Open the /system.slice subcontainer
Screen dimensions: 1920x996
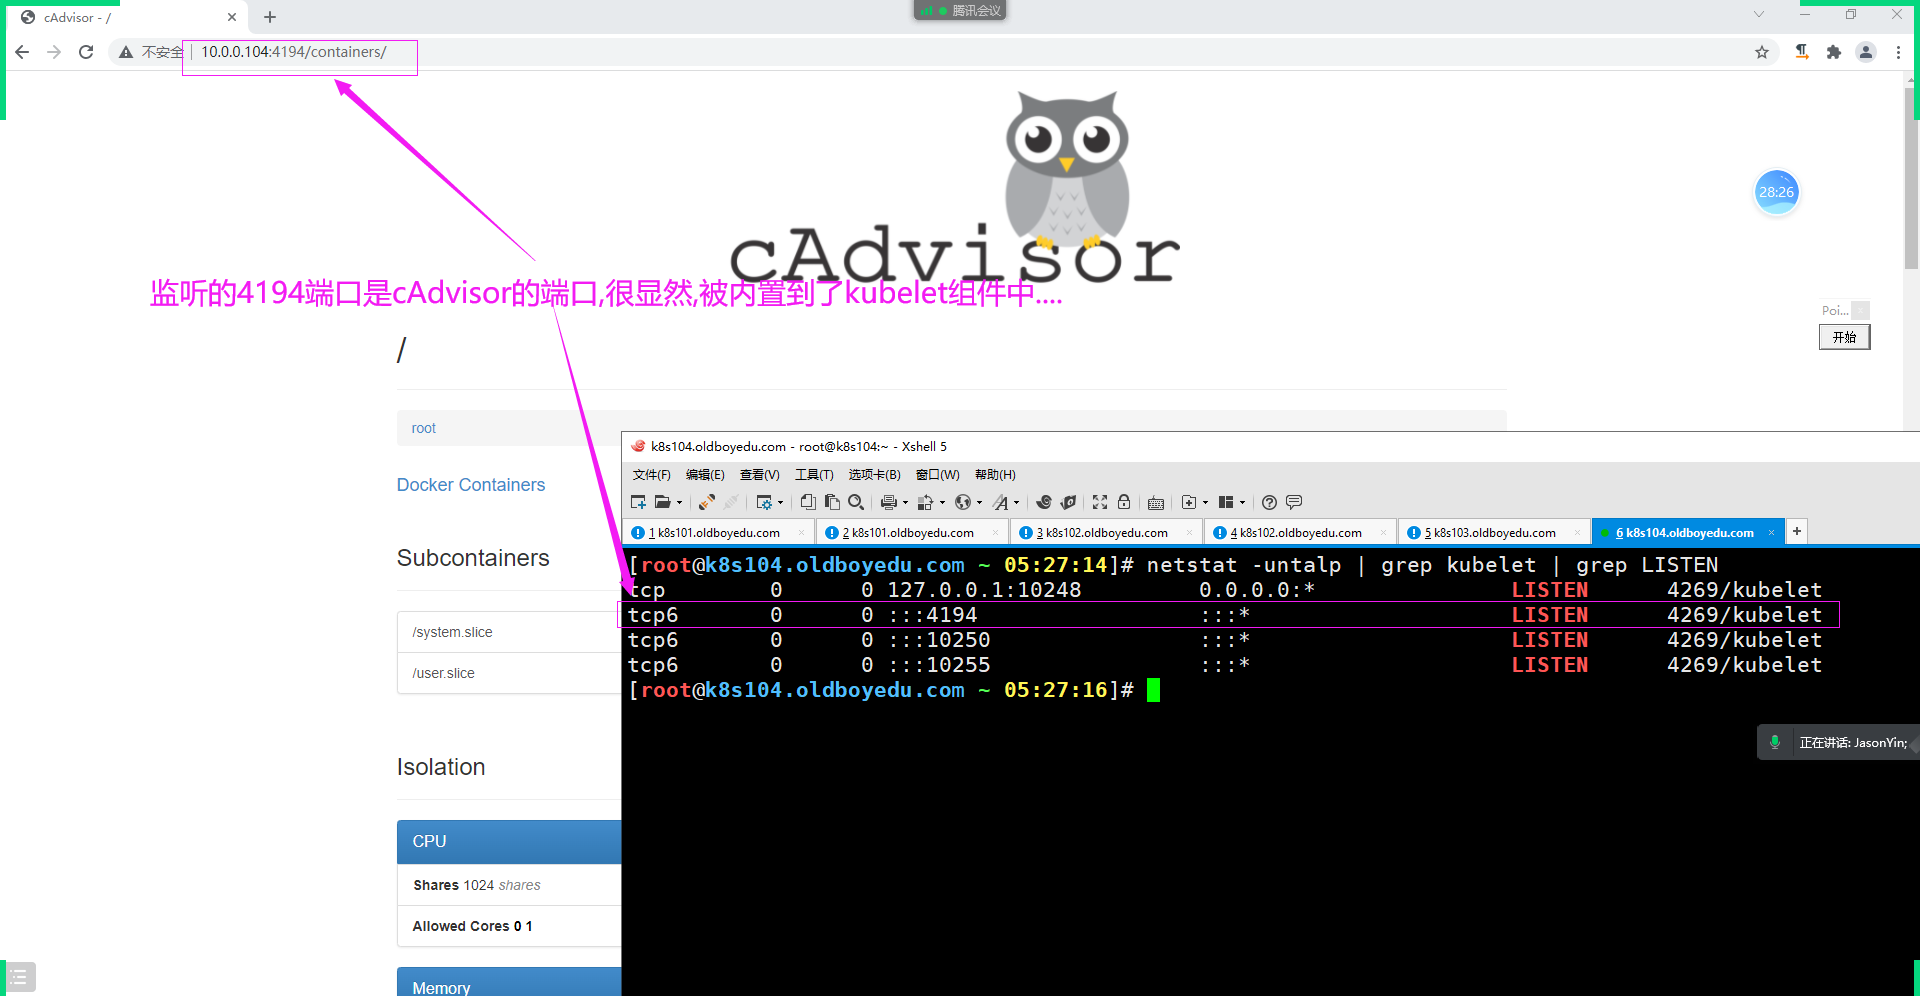(x=453, y=632)
